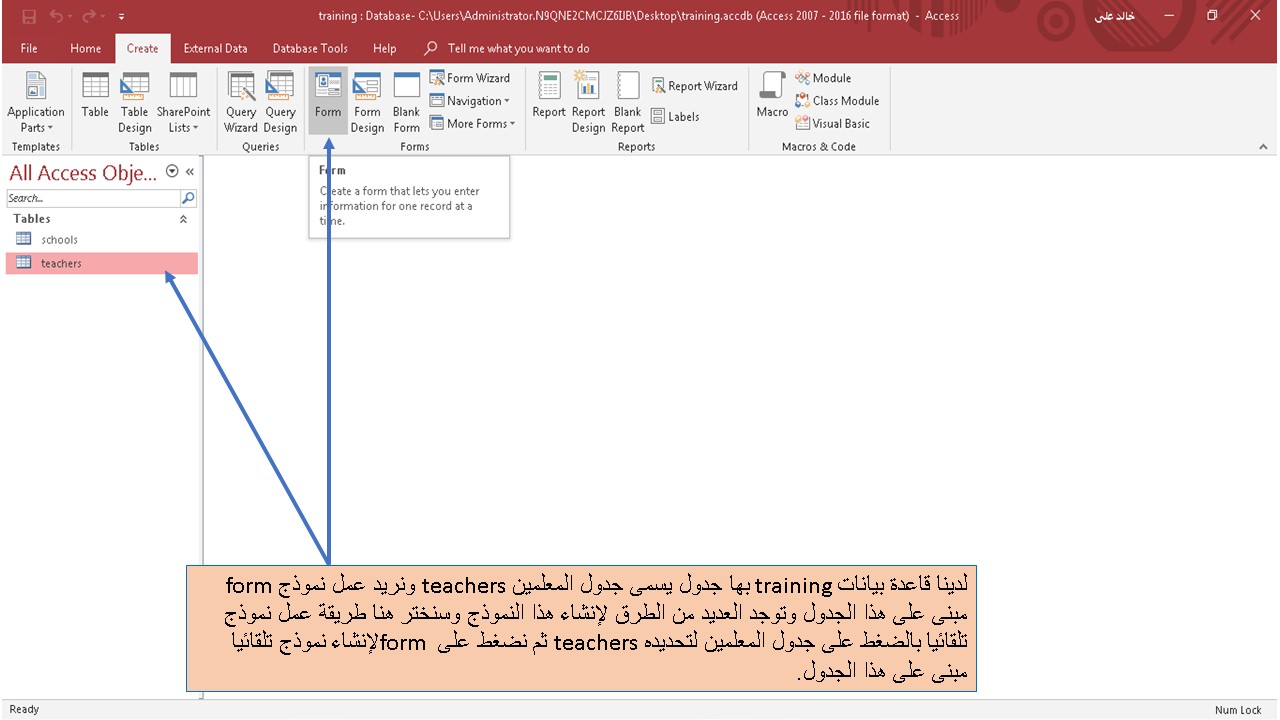Viewport: 1280px width, 720px height.
Task: Select the schools table
Action: [x=102, y=240]
